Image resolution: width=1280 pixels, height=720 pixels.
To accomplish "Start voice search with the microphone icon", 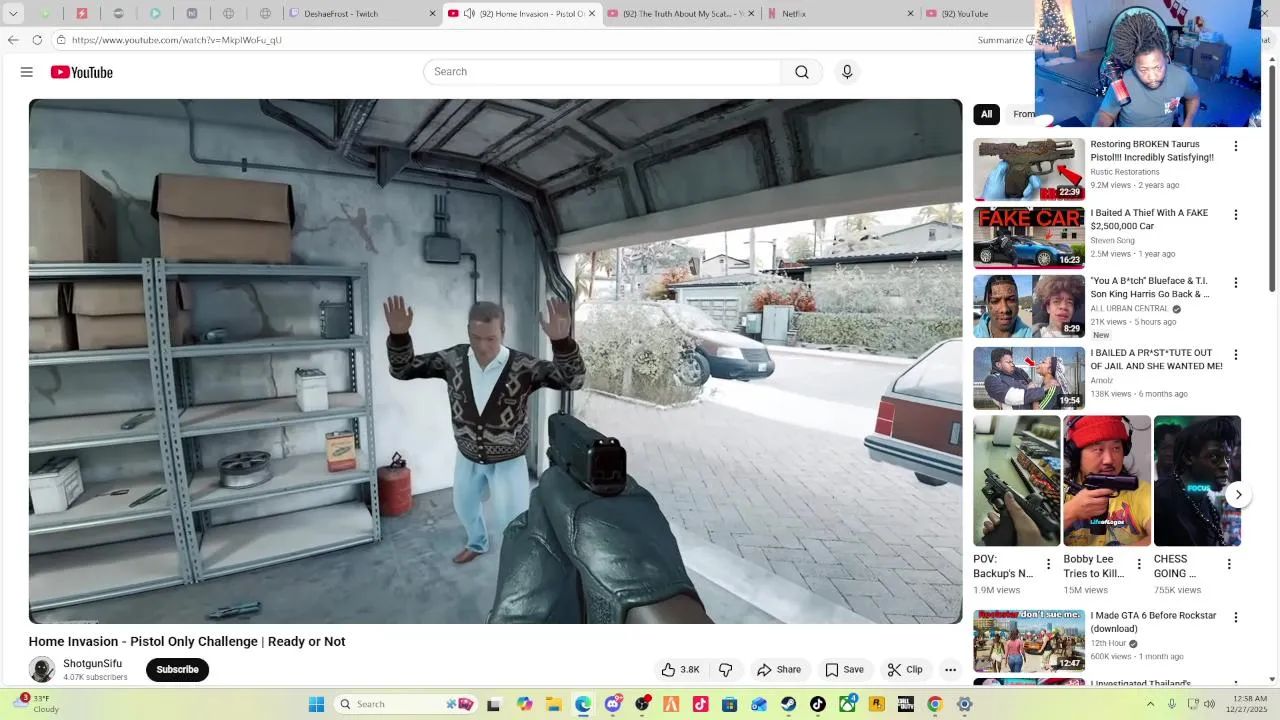I will point(847,72).
